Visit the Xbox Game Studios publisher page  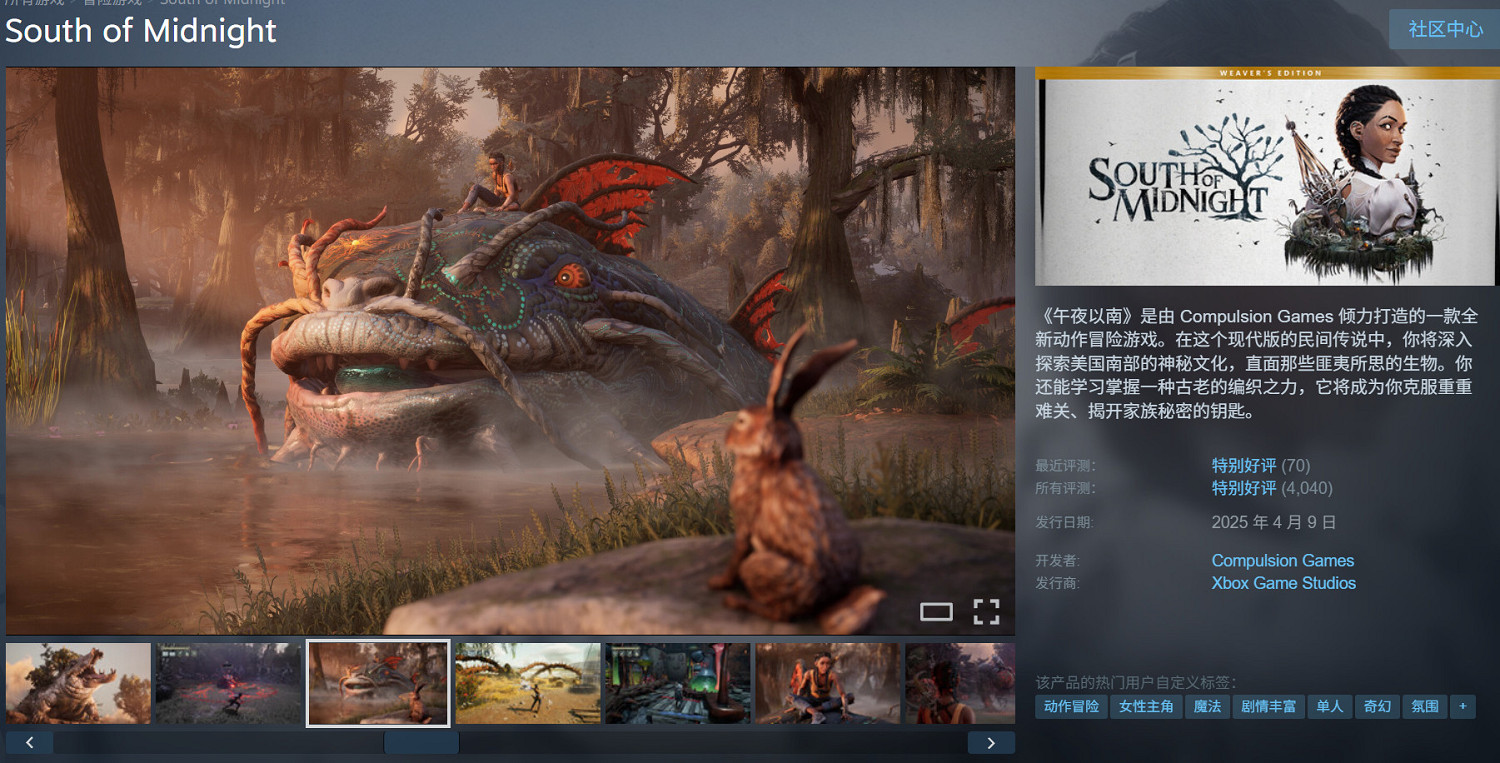[1283, 583]
